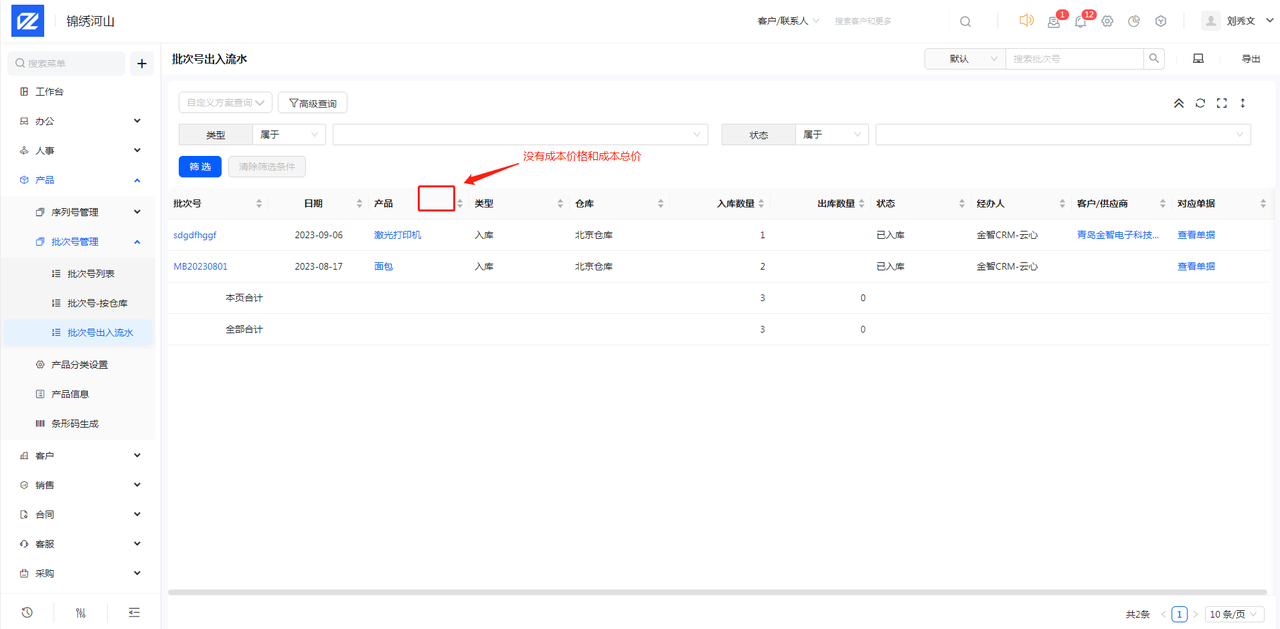Expand the 办公 sidebar menu

80,121
